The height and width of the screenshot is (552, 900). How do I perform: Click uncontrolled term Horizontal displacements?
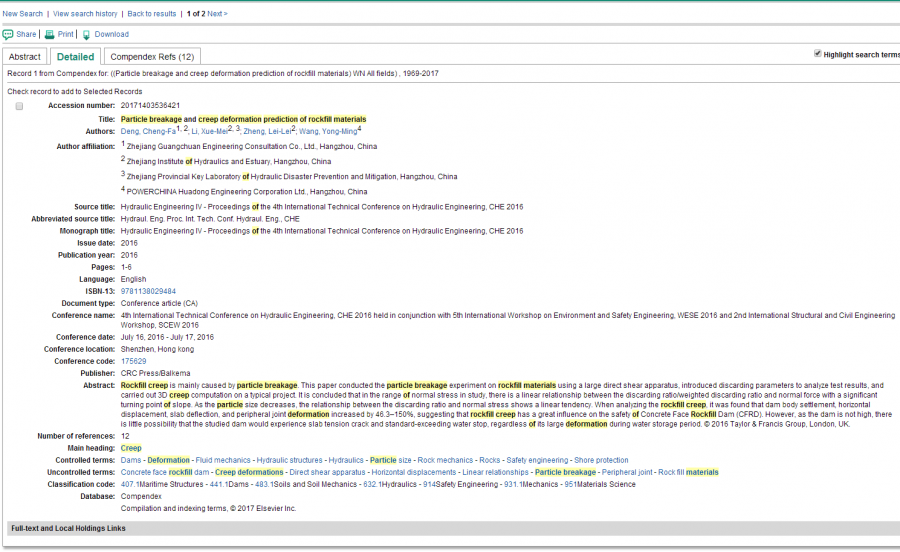pyautogui.click(x=414, y=472)
